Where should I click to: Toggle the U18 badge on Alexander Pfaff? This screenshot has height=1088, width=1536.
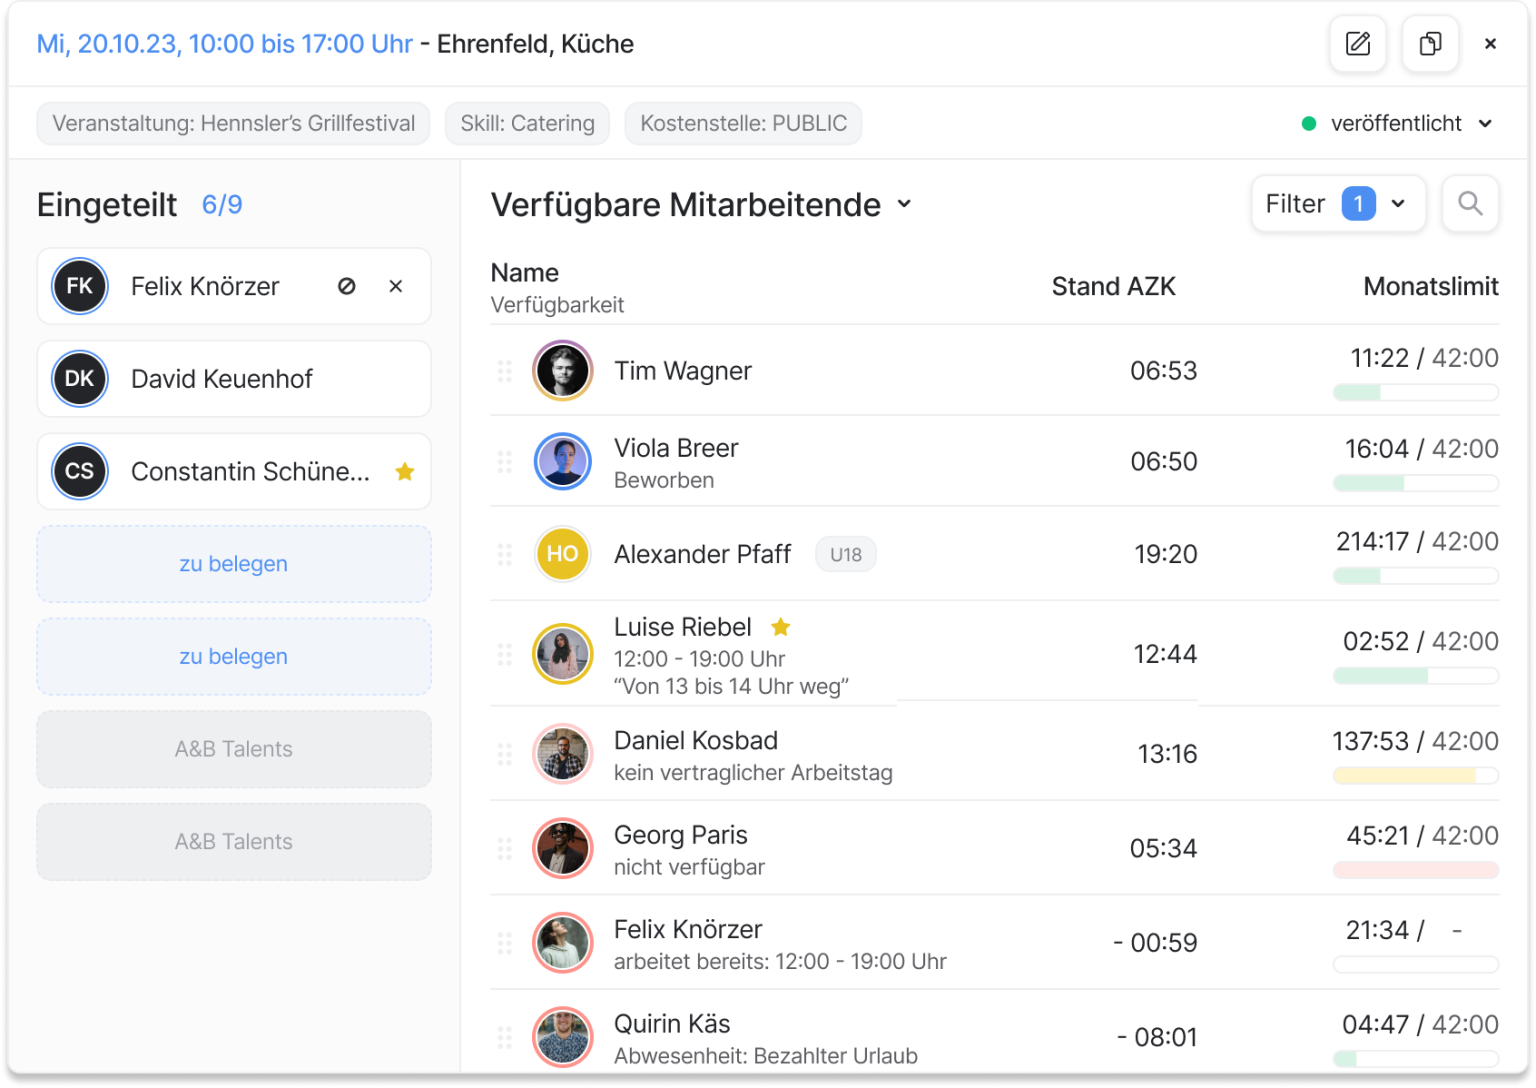(846, 554)
